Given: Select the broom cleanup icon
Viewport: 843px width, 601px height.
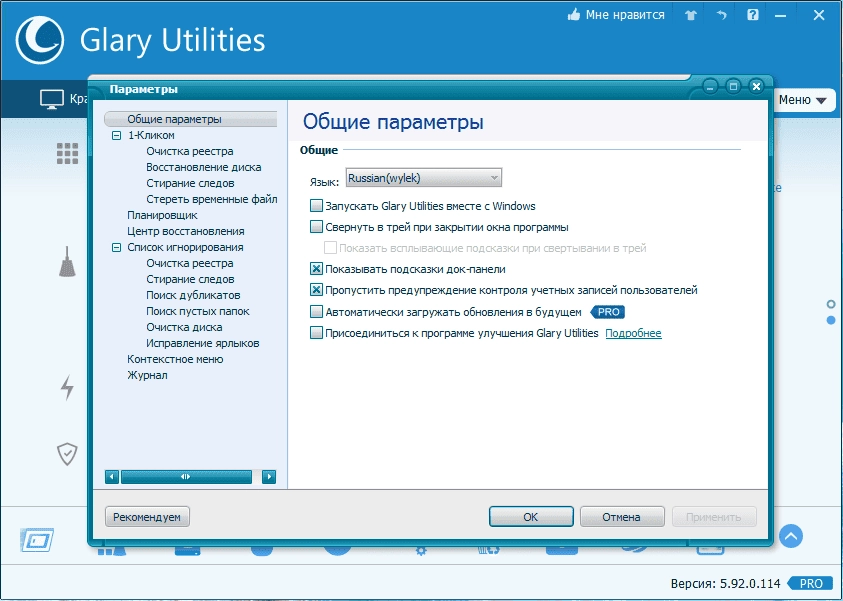Looking at the screenshot, I should 67,262.
